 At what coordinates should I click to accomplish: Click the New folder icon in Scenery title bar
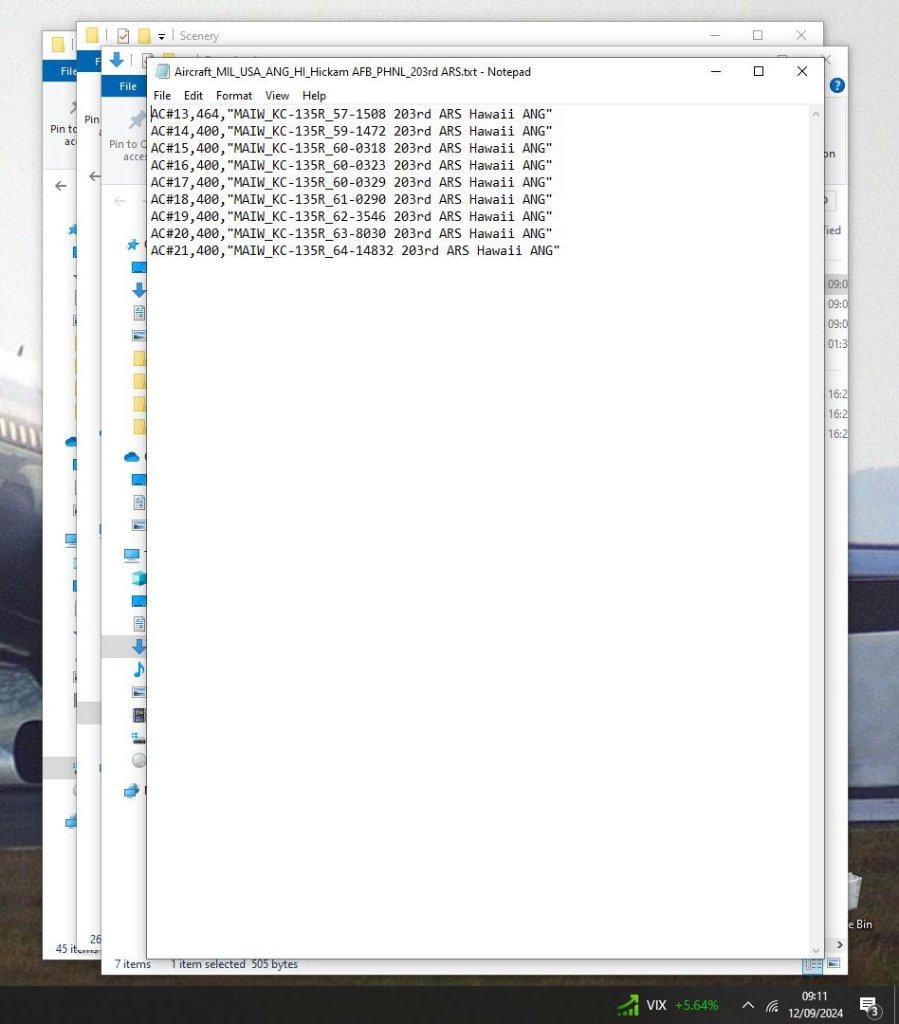tap(144, 35)
